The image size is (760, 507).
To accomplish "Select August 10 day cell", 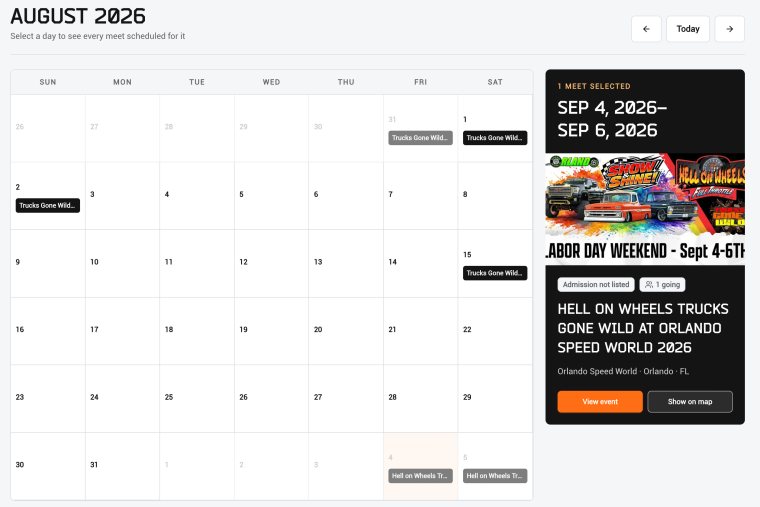I will click(122, 264).
